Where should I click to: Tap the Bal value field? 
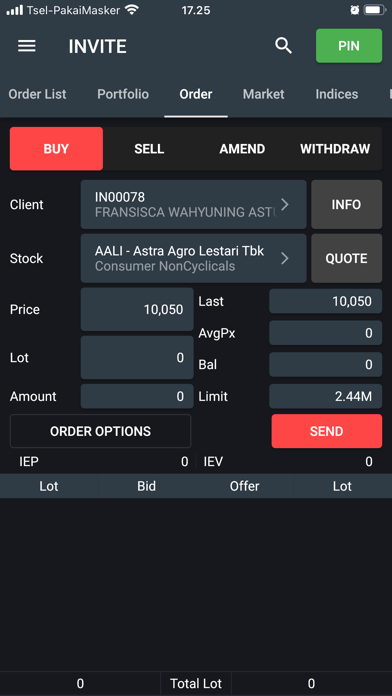click(325, 364)
